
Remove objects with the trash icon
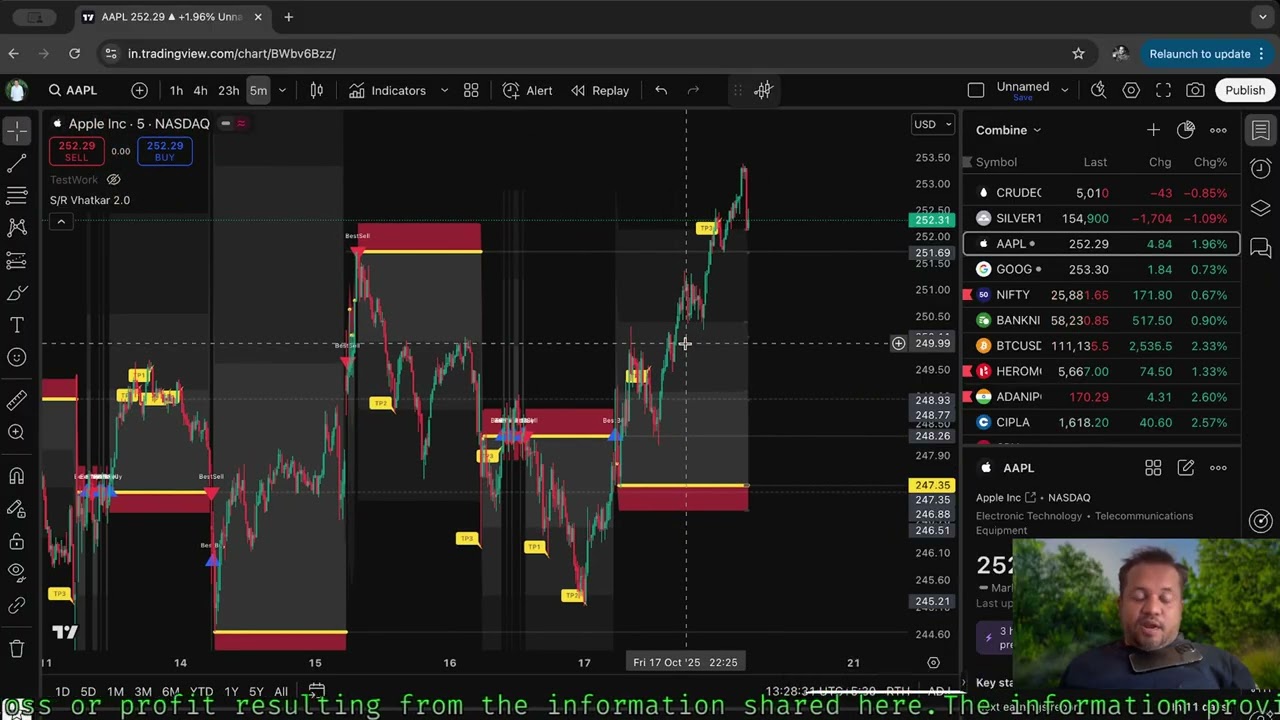coord(17,648)
